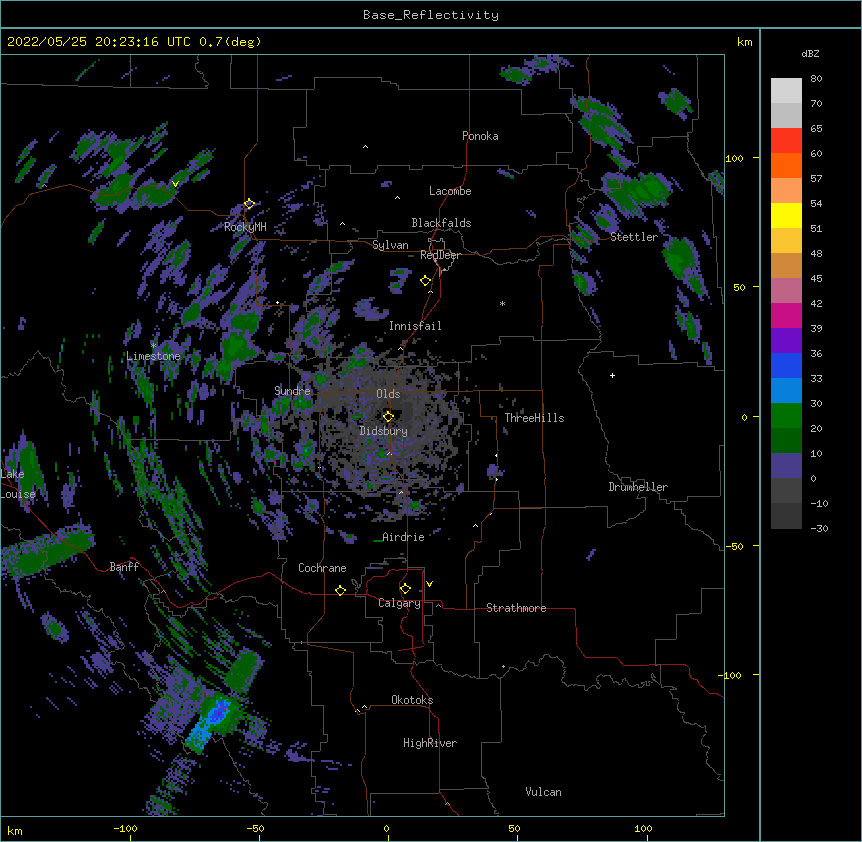Click the Stettler town label

(634, 237)
